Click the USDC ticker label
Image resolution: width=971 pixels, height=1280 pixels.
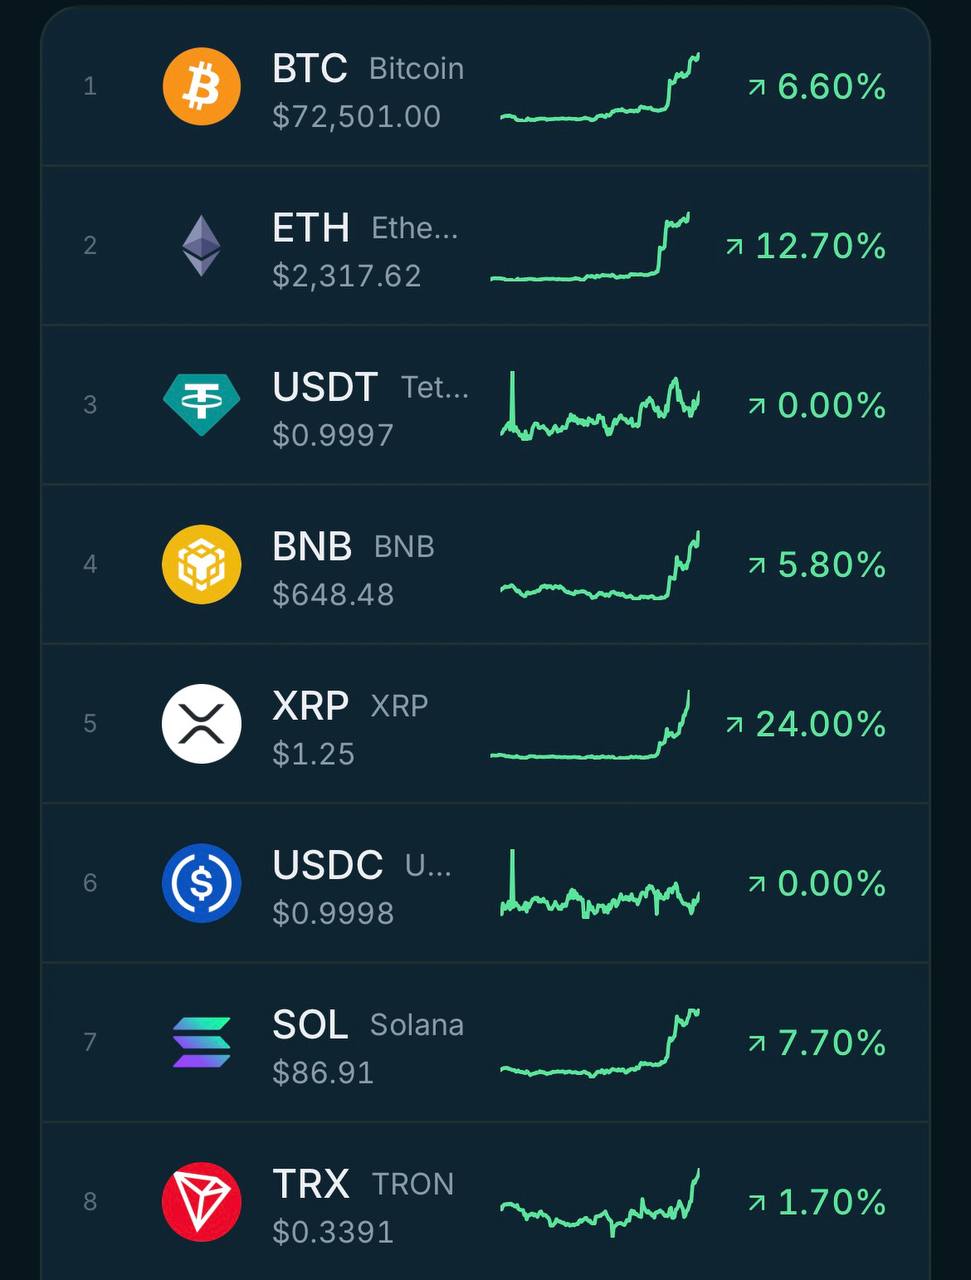(x=328, y=865)
